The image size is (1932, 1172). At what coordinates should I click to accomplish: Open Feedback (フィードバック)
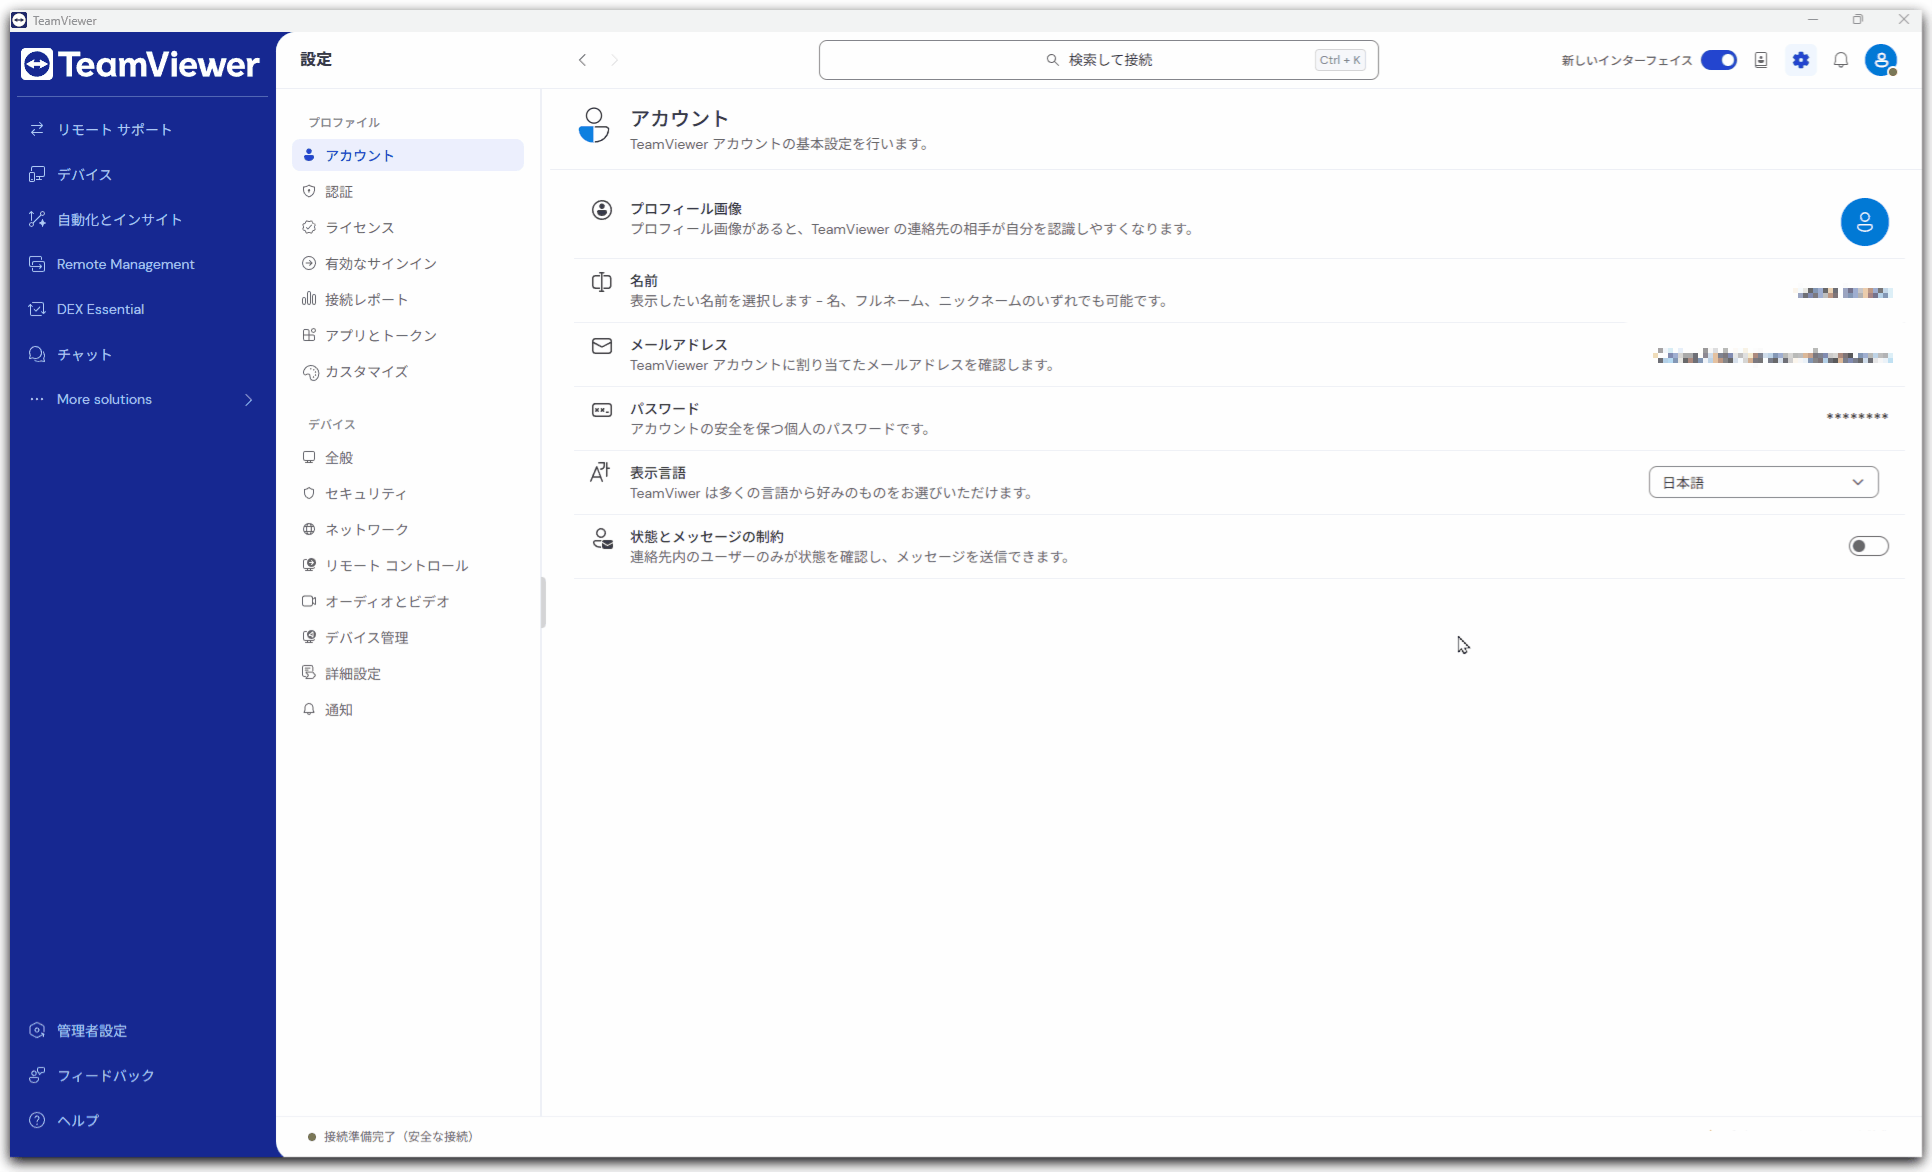click(105, 1075)
